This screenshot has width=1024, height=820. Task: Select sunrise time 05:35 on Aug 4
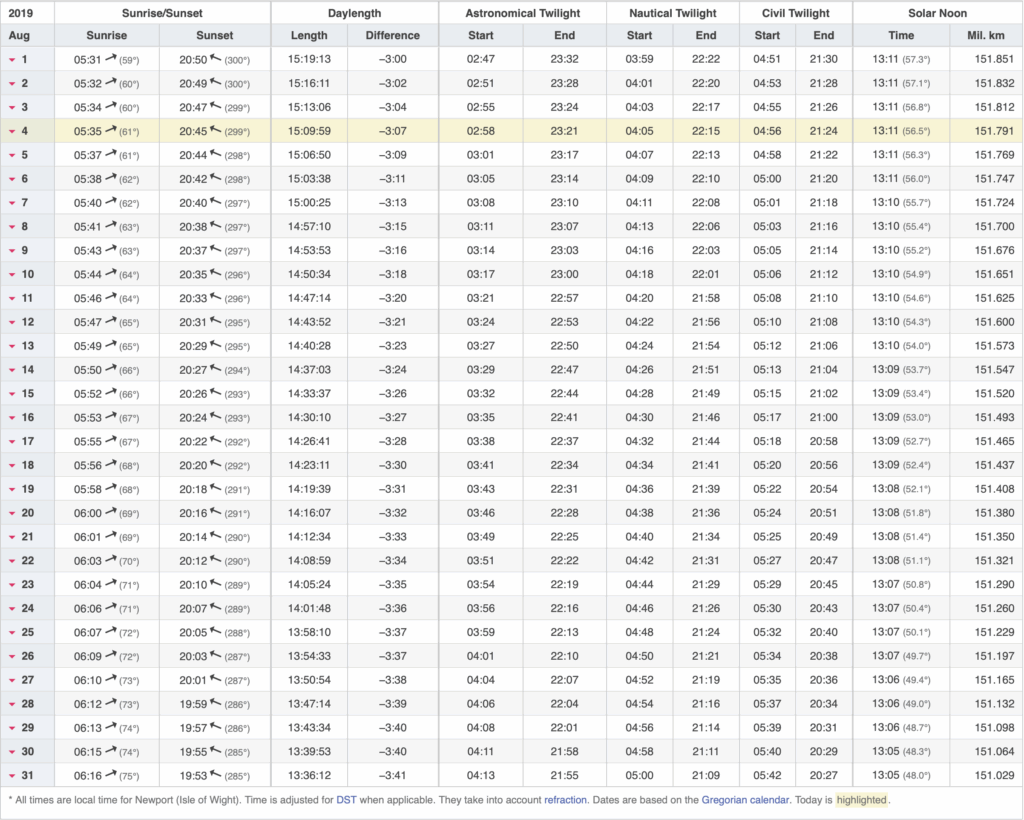click(x=88, y=131)
